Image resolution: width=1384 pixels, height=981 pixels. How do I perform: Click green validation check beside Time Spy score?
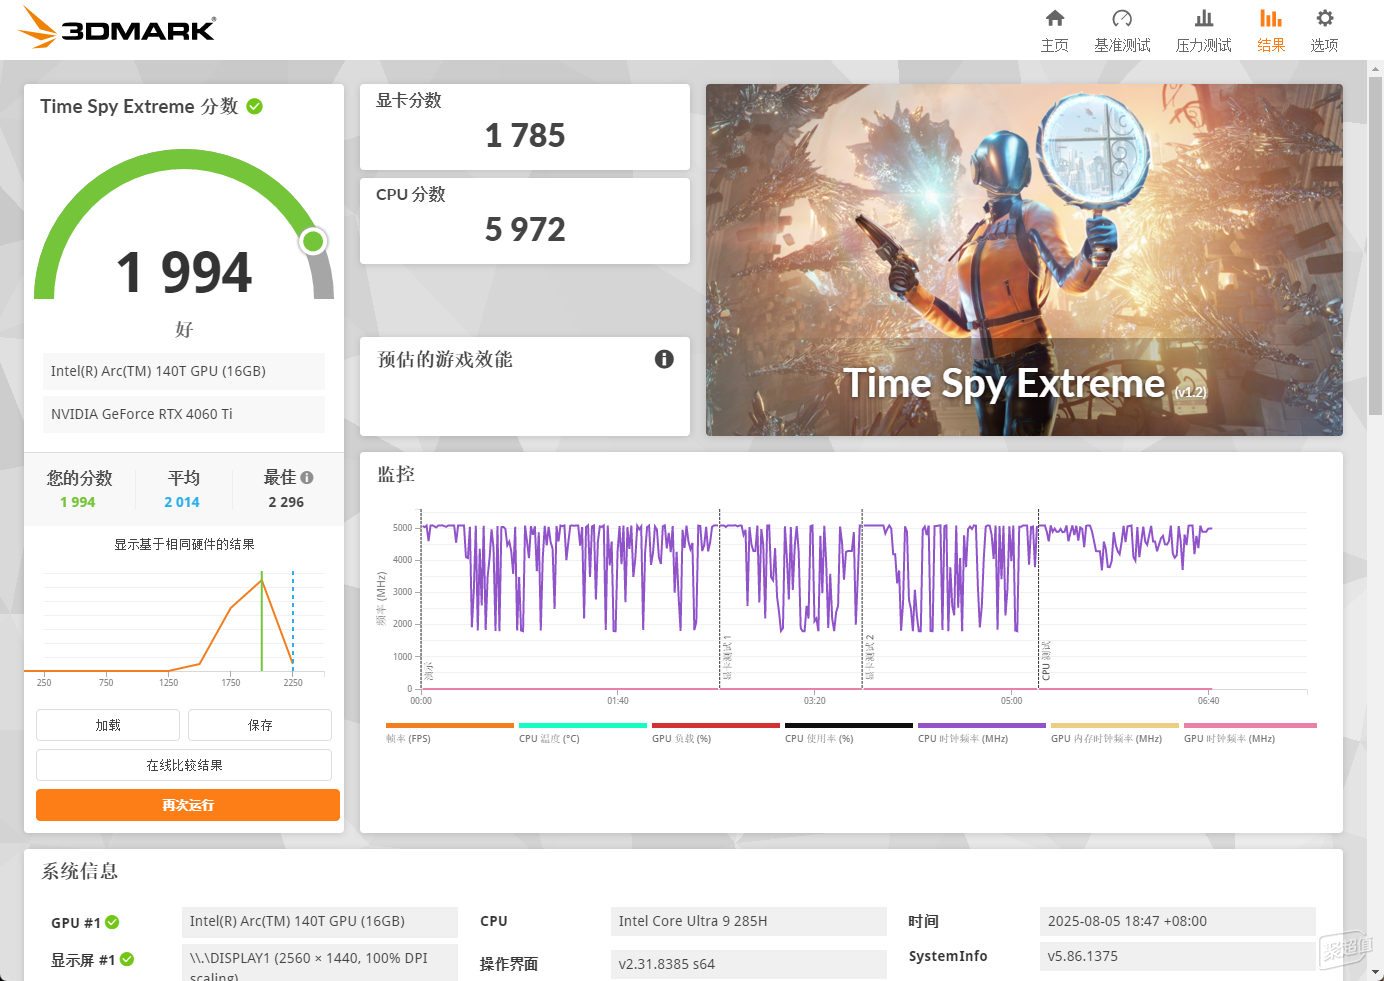[255, 106]
